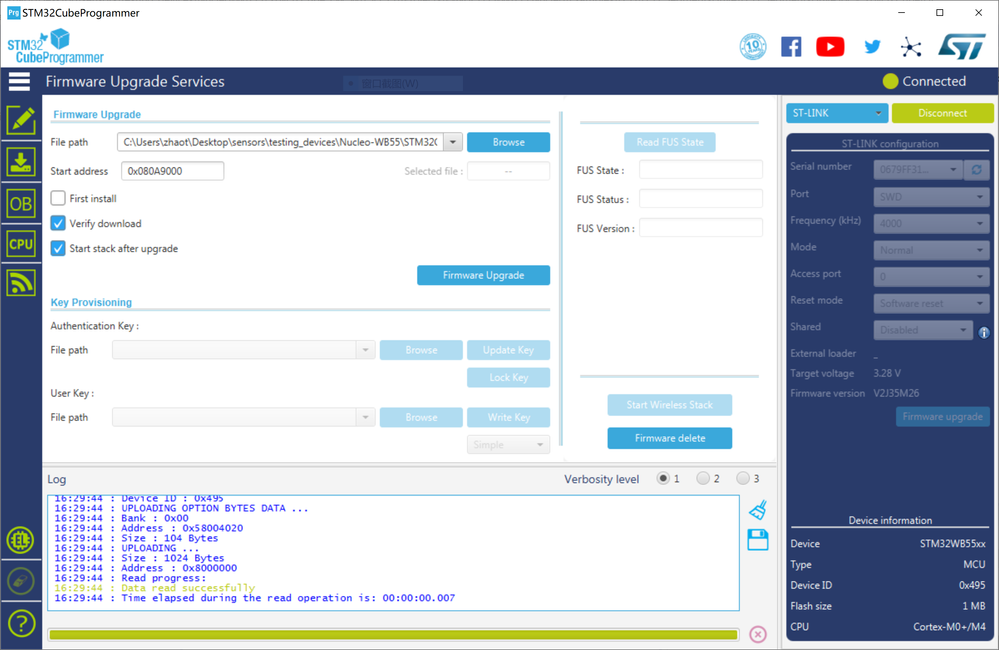Click the FUS Version field
Screen dimensions: 999x650
click(x=701, y=228)
